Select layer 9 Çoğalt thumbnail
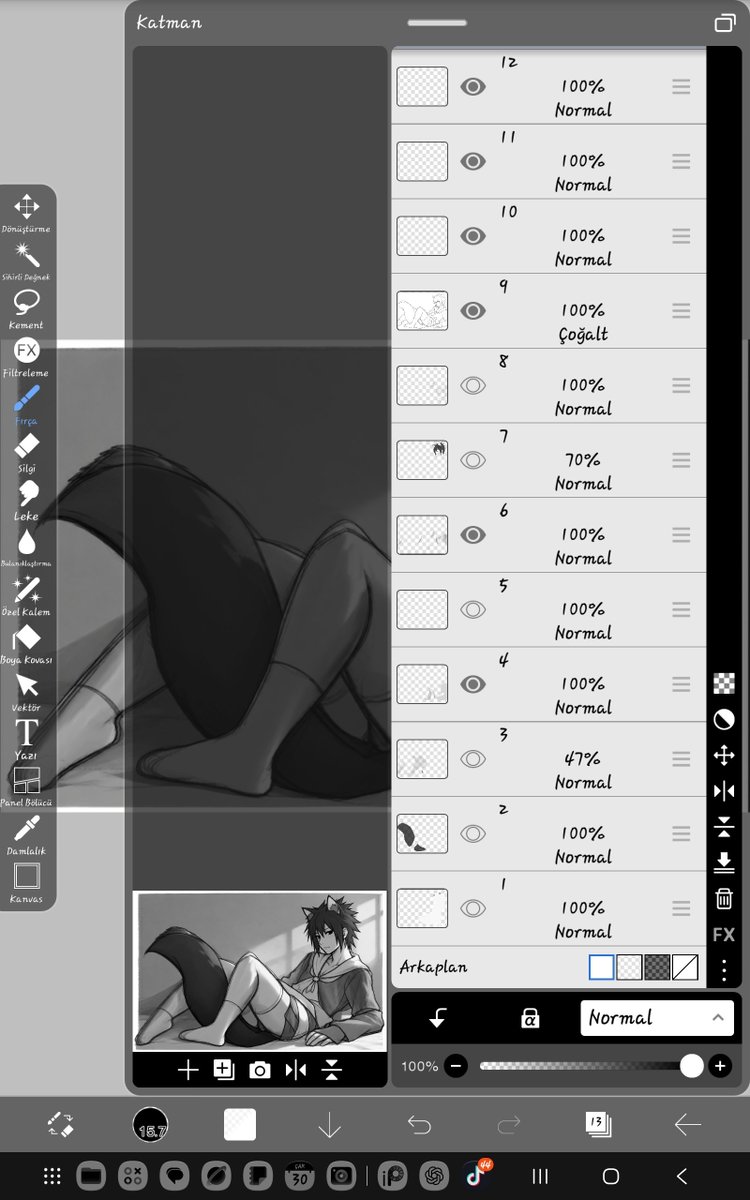 point(422,311)
